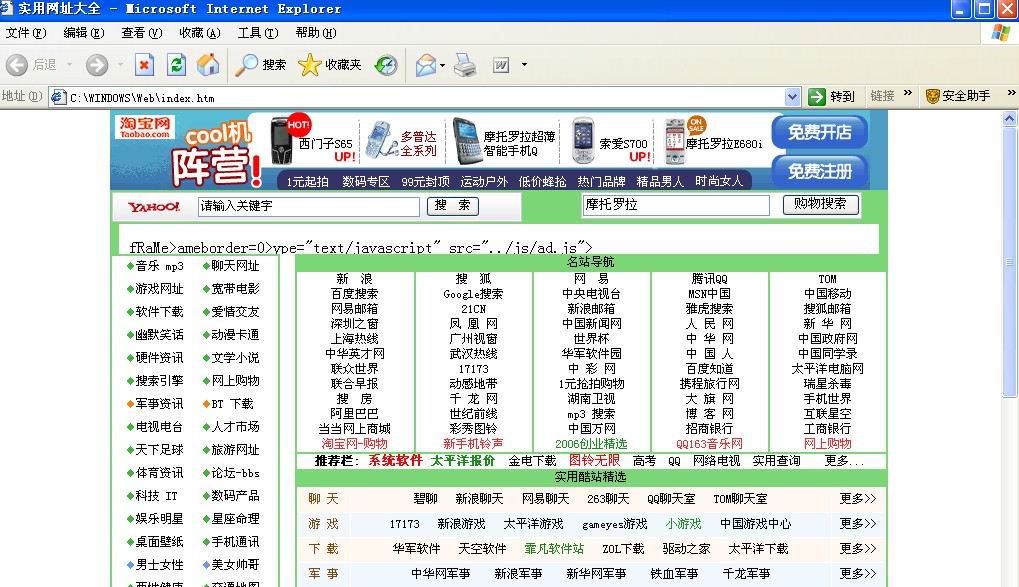Click the 购物搜索 button
Screen dimensions: 1019x587
pyautogui.click(x=820, y=204)
